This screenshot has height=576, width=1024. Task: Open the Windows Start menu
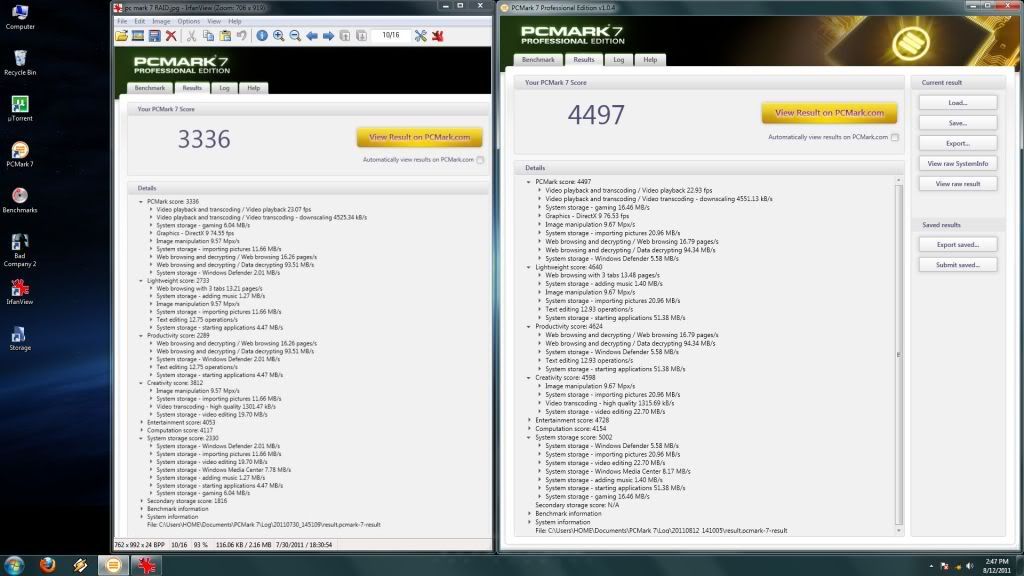14,565
